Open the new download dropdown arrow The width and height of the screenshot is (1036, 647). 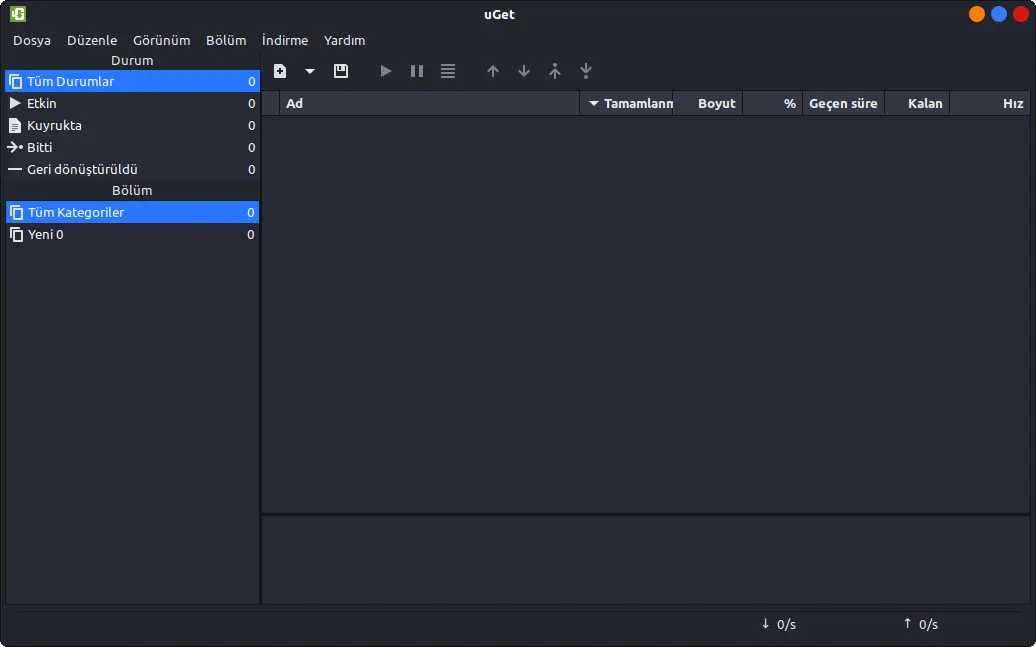point(310,71)
